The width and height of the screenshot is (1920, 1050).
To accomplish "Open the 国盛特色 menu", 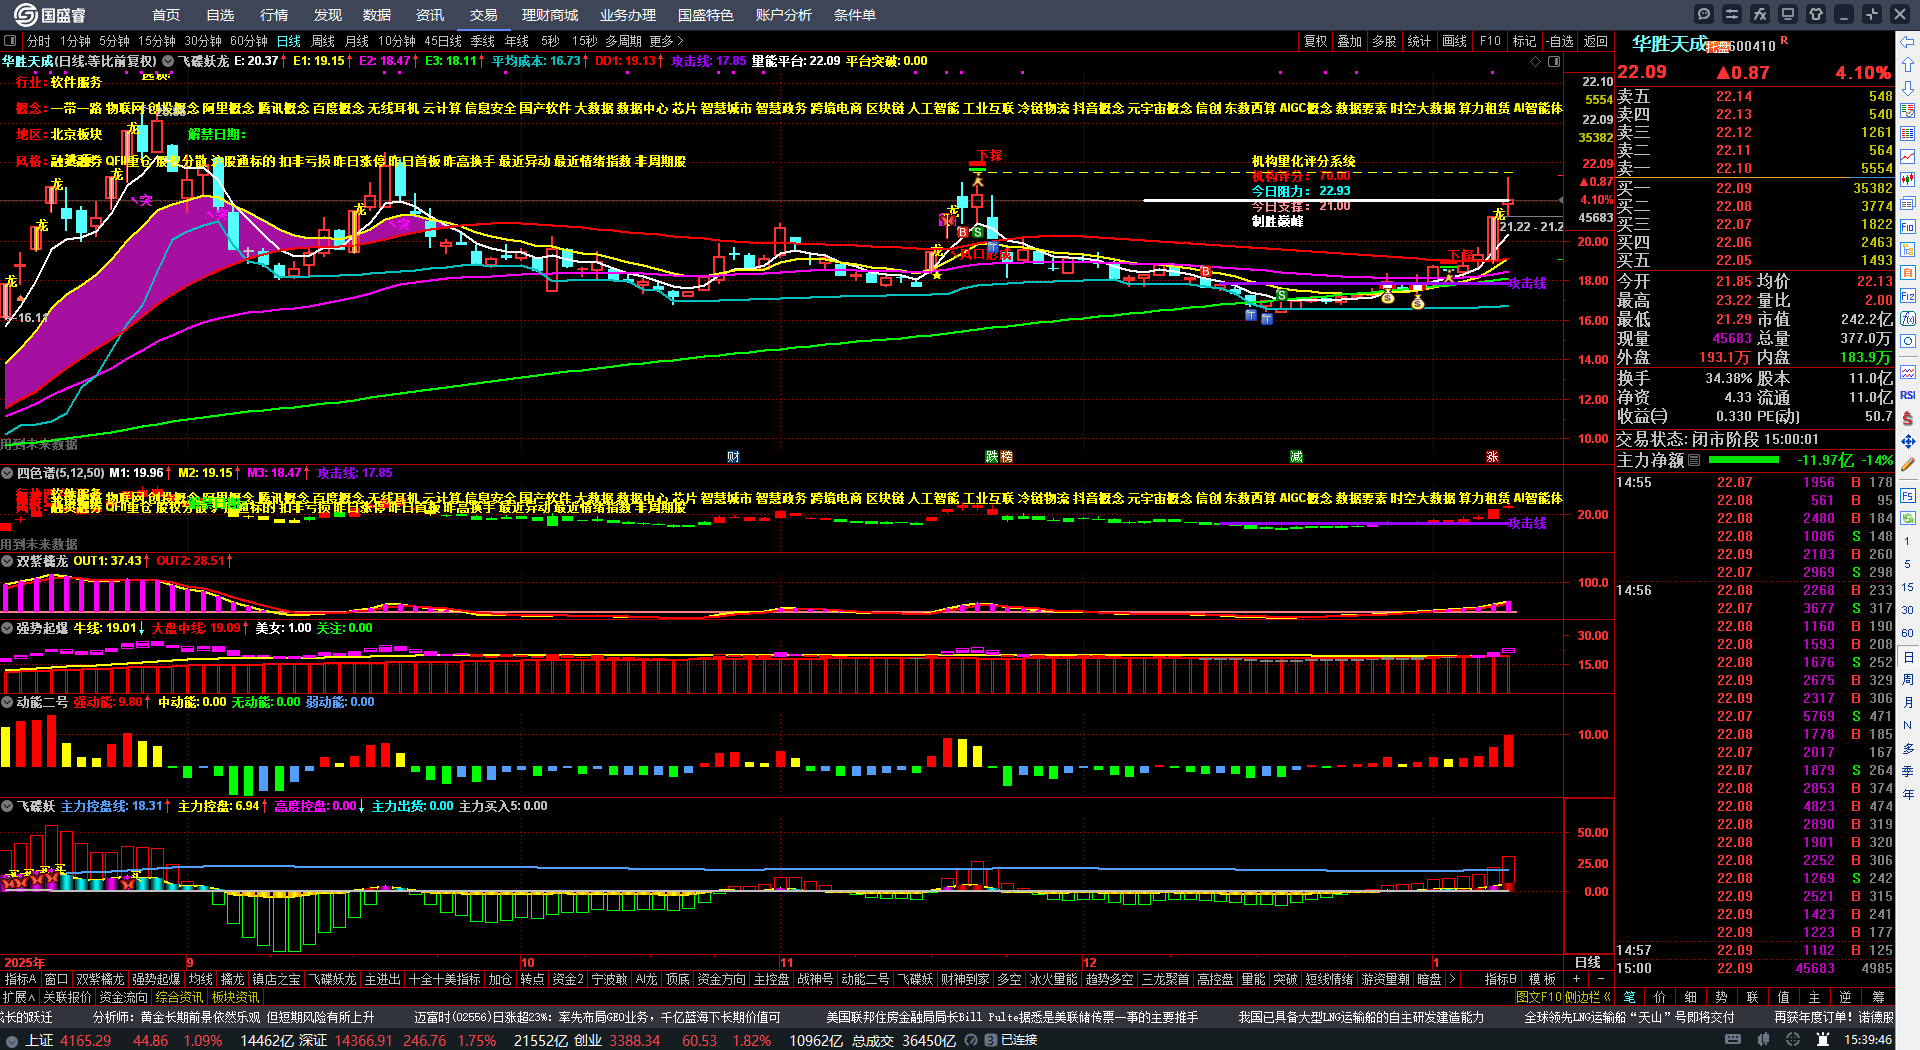I will (x=706, y=15).
